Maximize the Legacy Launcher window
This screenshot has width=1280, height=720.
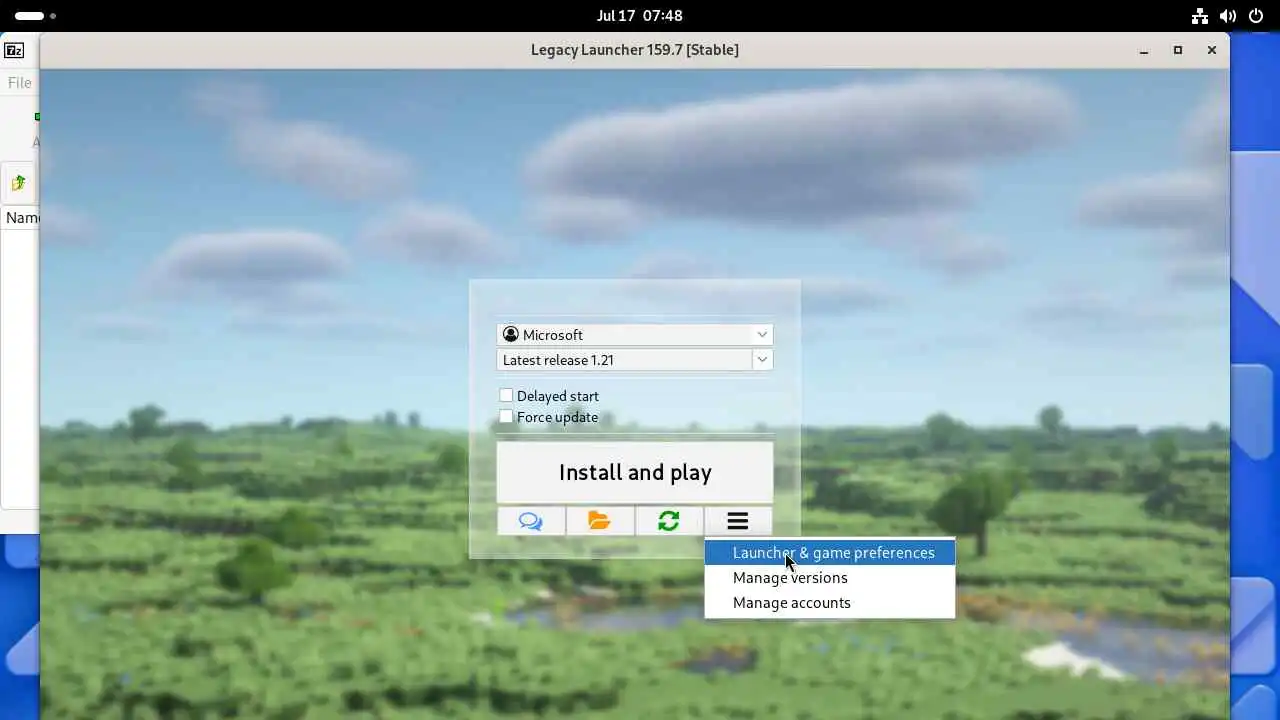point(1178,50)
